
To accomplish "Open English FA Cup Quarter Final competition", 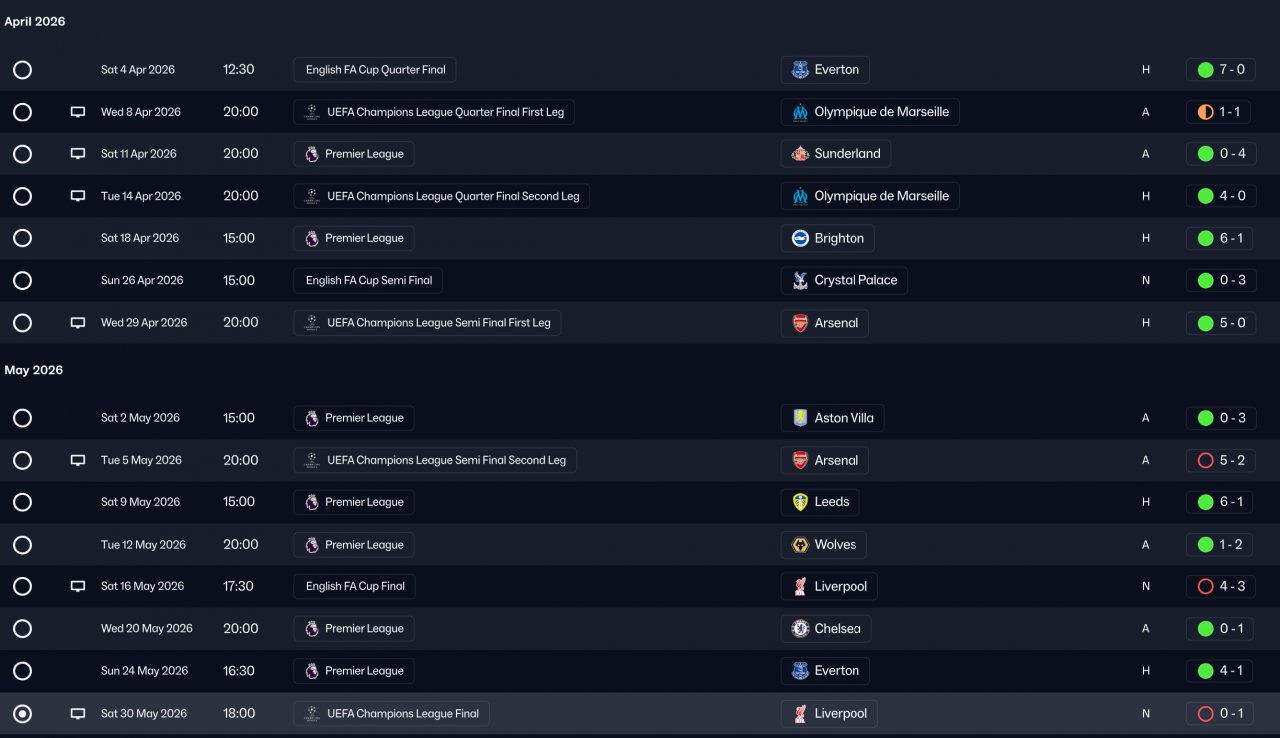I will [x=375, y=70].
